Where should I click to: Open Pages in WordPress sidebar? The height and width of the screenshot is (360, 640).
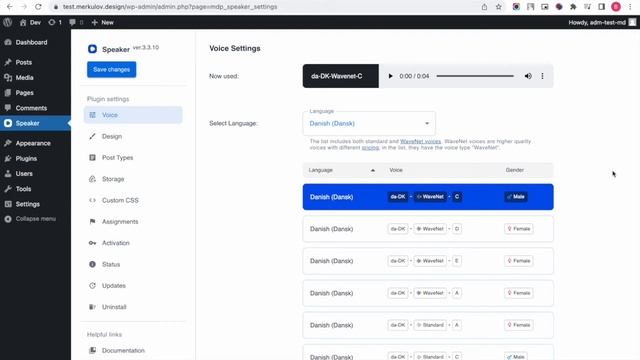(36, 93)
